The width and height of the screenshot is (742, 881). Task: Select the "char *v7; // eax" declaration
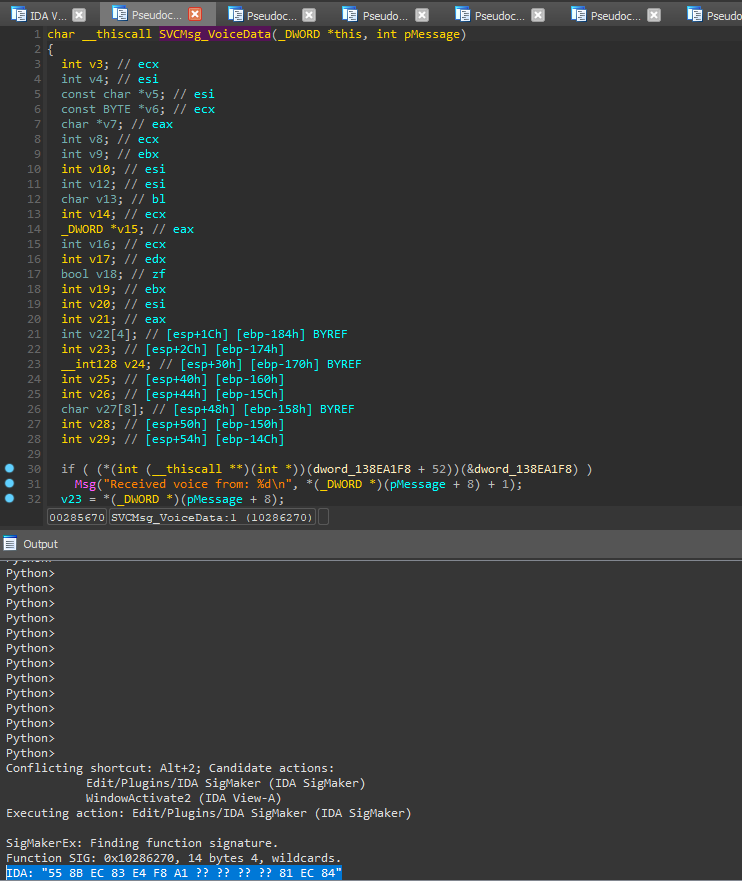[117, 124]
